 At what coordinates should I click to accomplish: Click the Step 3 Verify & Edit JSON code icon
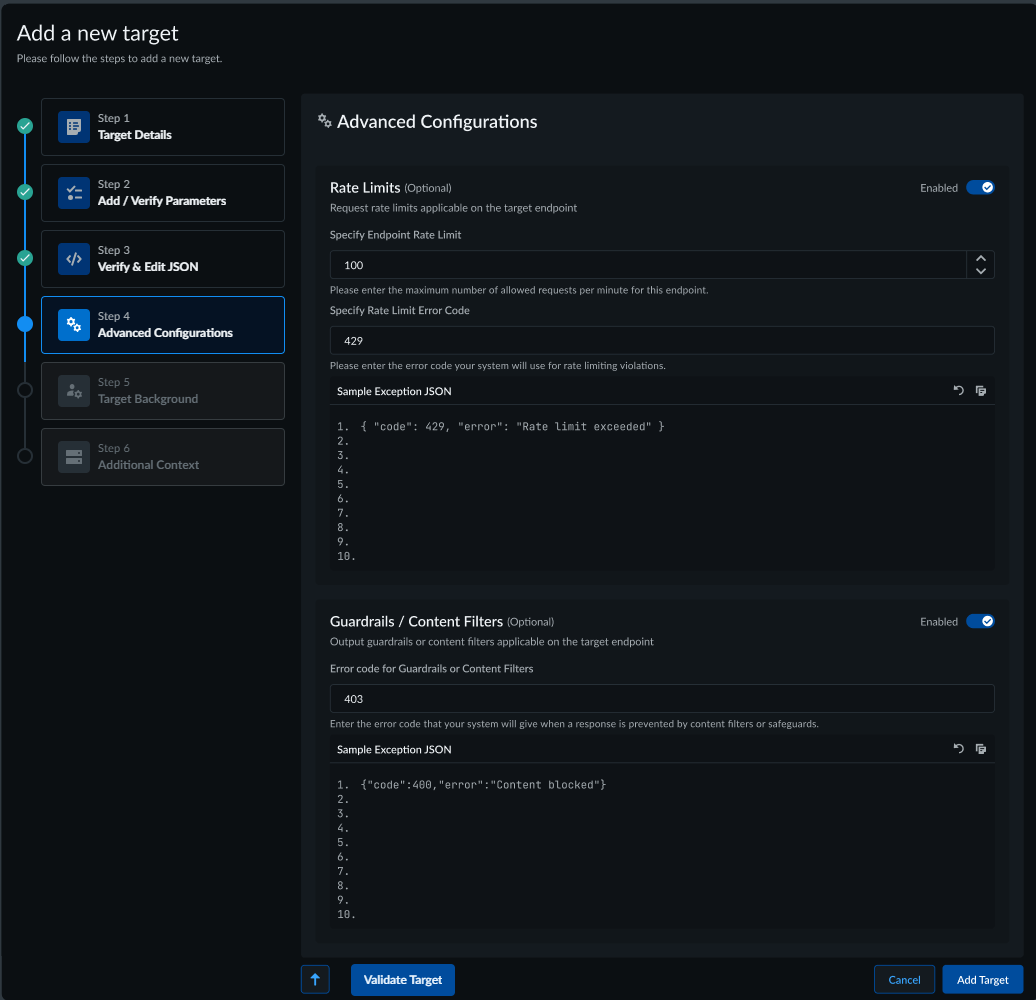click(74, 259)
